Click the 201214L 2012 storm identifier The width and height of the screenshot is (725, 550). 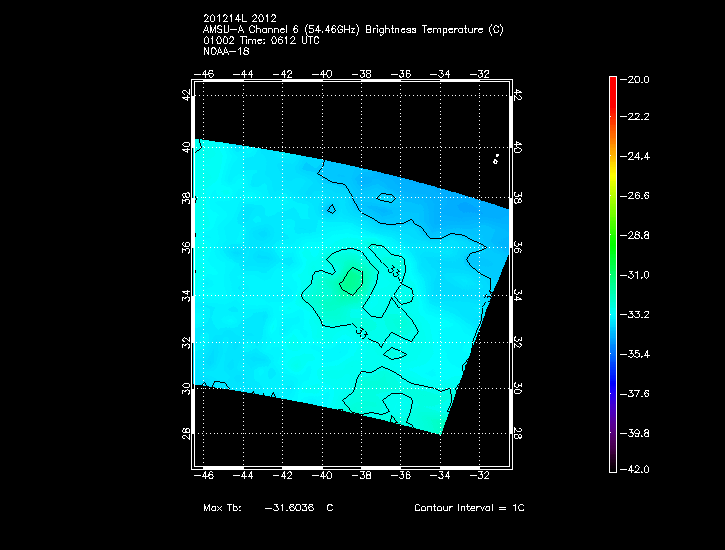[239, 20]
